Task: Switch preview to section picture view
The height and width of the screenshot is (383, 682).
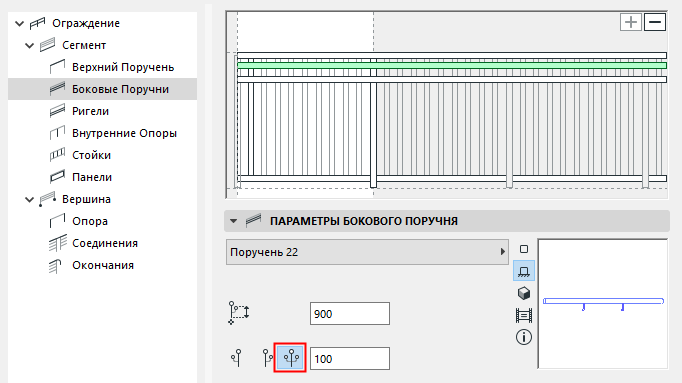Action: (524, 316)
